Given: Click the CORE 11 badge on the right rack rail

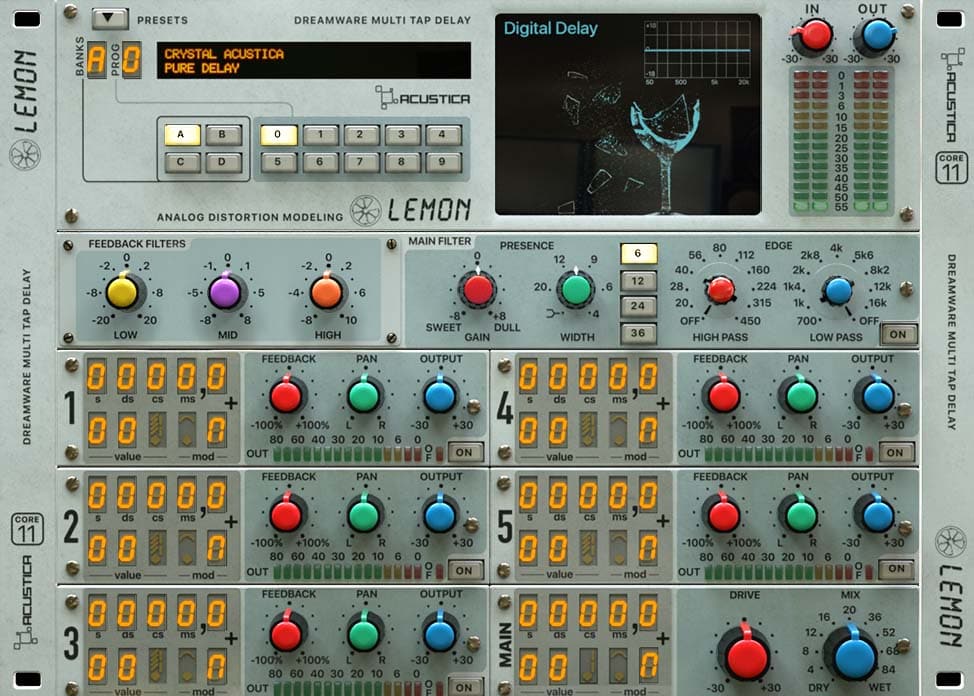Looking at the screenshot, I should (x=953, y=166).
